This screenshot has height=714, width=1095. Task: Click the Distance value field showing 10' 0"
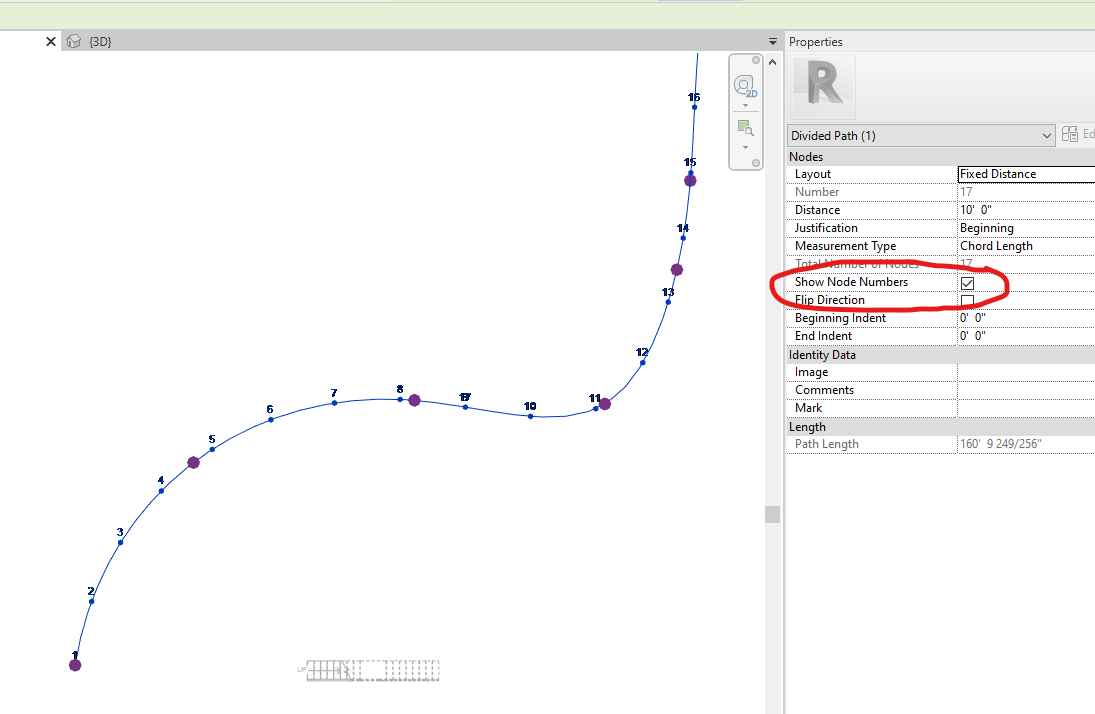coord(1020,209)
